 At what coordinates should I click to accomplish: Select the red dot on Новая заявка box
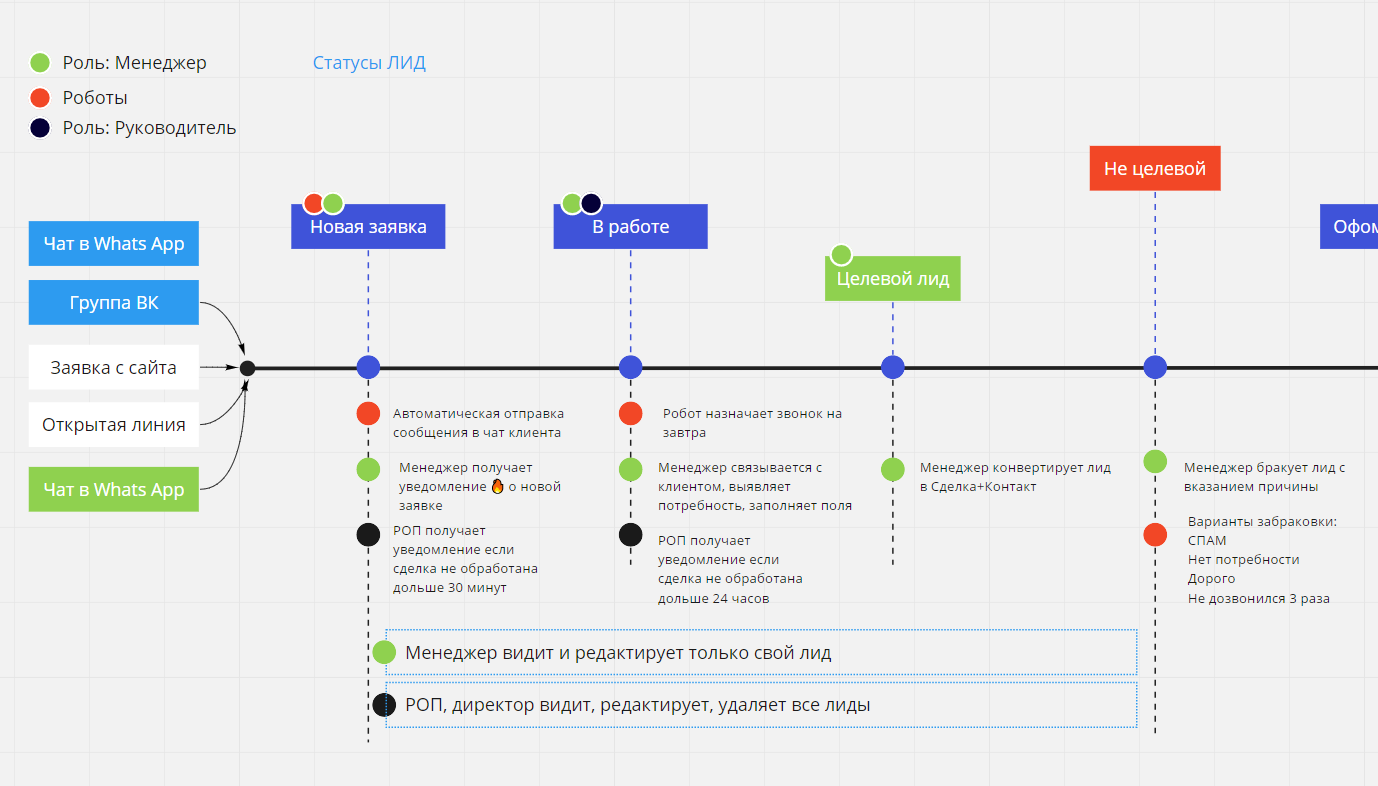(x=314, y=203)
